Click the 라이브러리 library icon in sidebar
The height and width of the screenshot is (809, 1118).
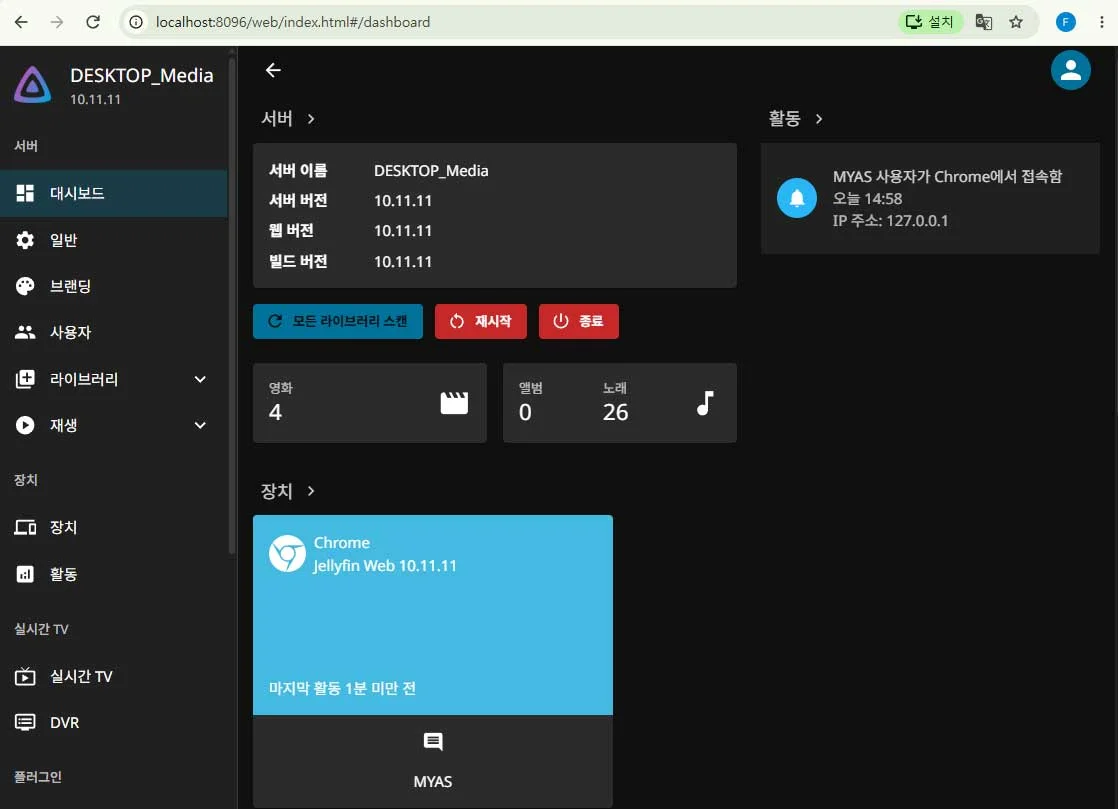point(25,379)
